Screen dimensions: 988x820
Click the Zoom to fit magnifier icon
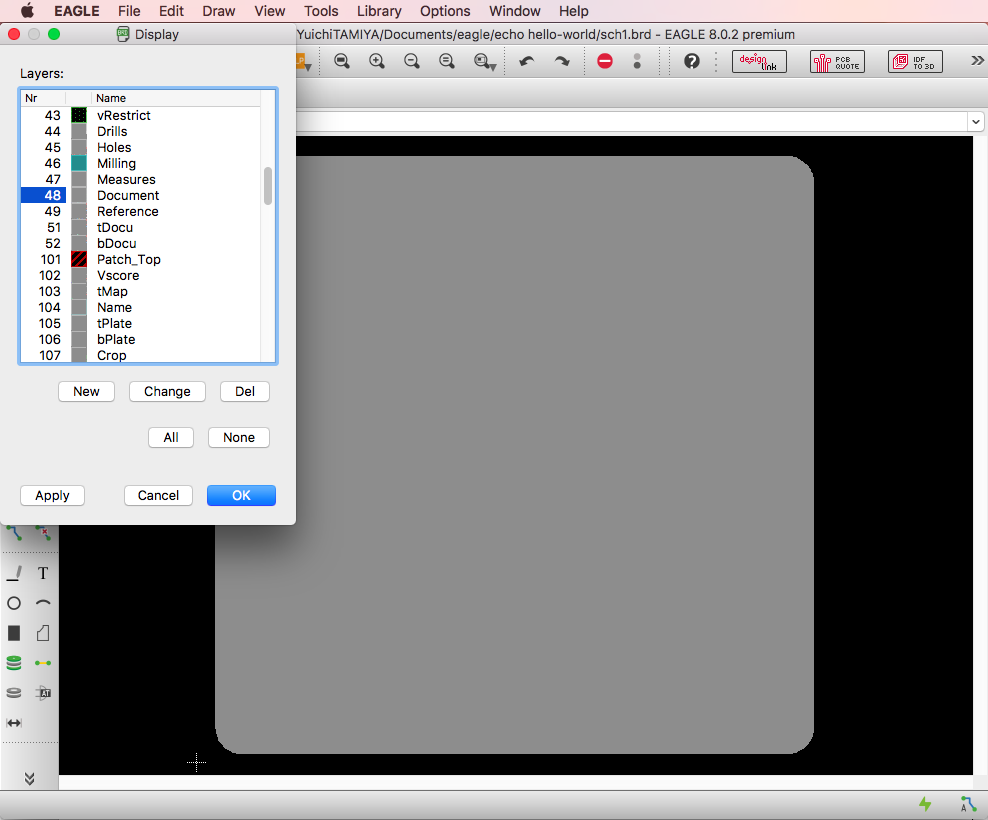pos(342,61)
